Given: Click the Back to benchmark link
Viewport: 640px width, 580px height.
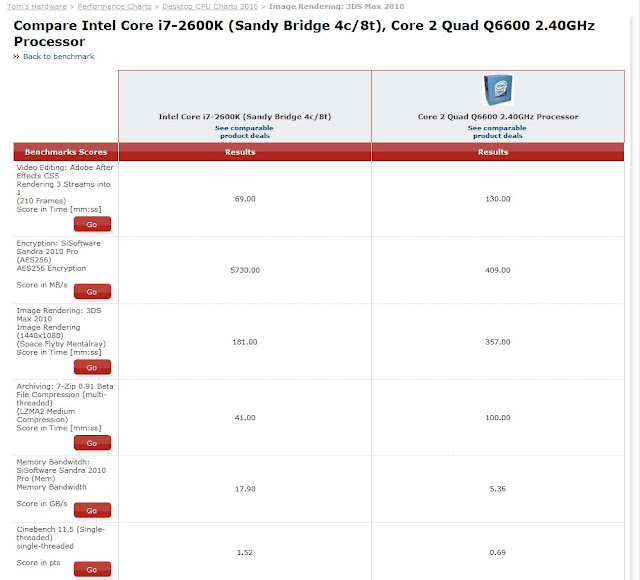Looking at the screenshot, I should 58,56.
